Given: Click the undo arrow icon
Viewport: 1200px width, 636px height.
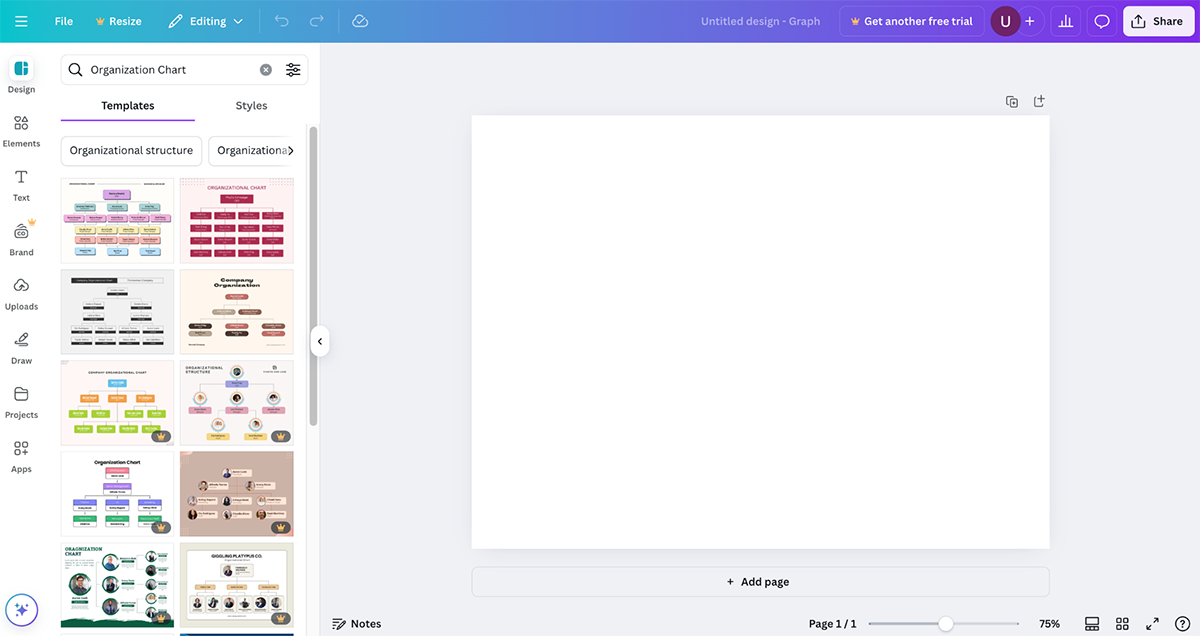Looking at the screenshot, I should 281,21.
